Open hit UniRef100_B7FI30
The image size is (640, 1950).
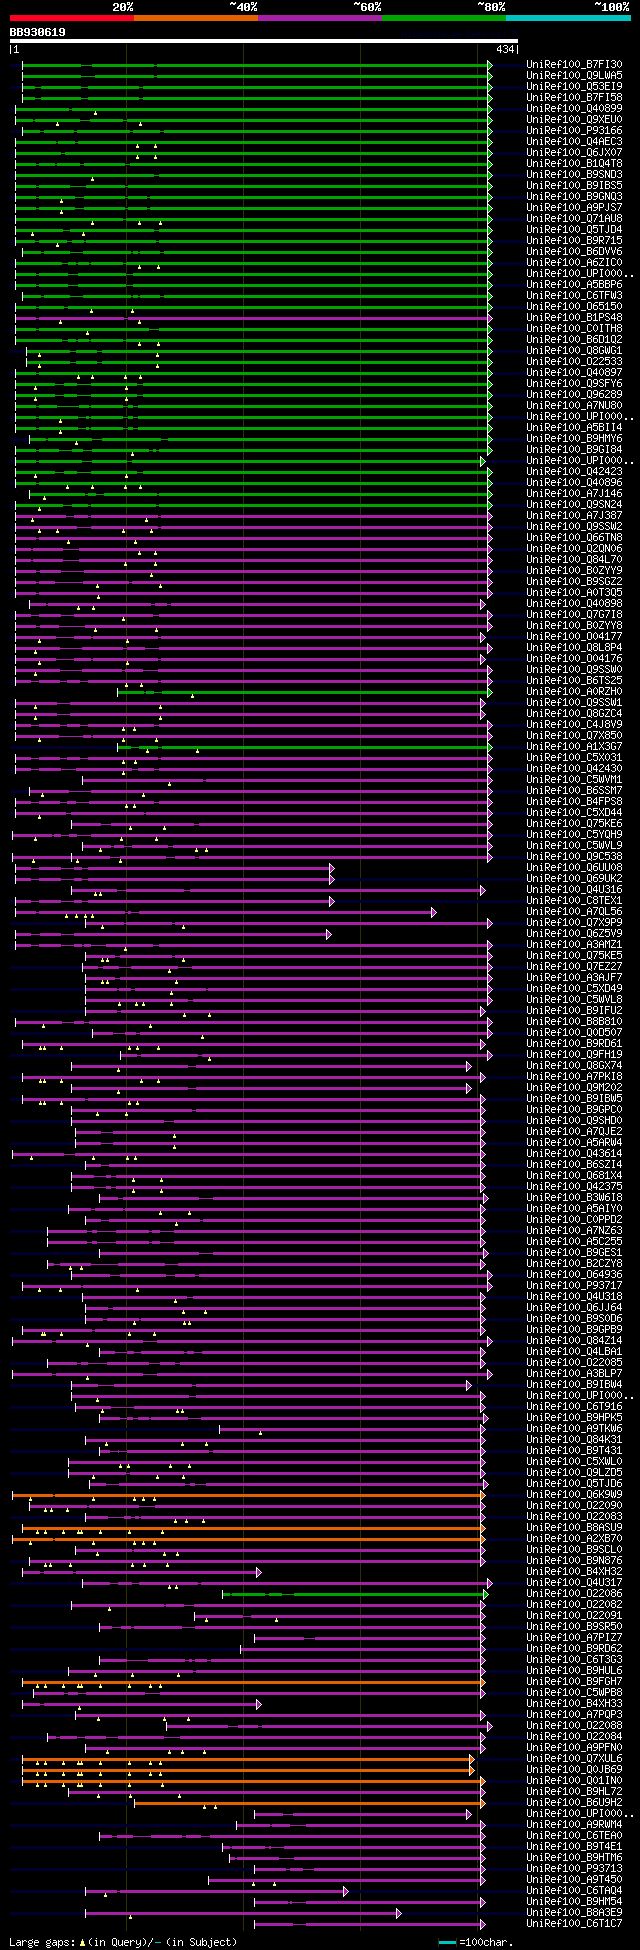(x=574, y=64)
